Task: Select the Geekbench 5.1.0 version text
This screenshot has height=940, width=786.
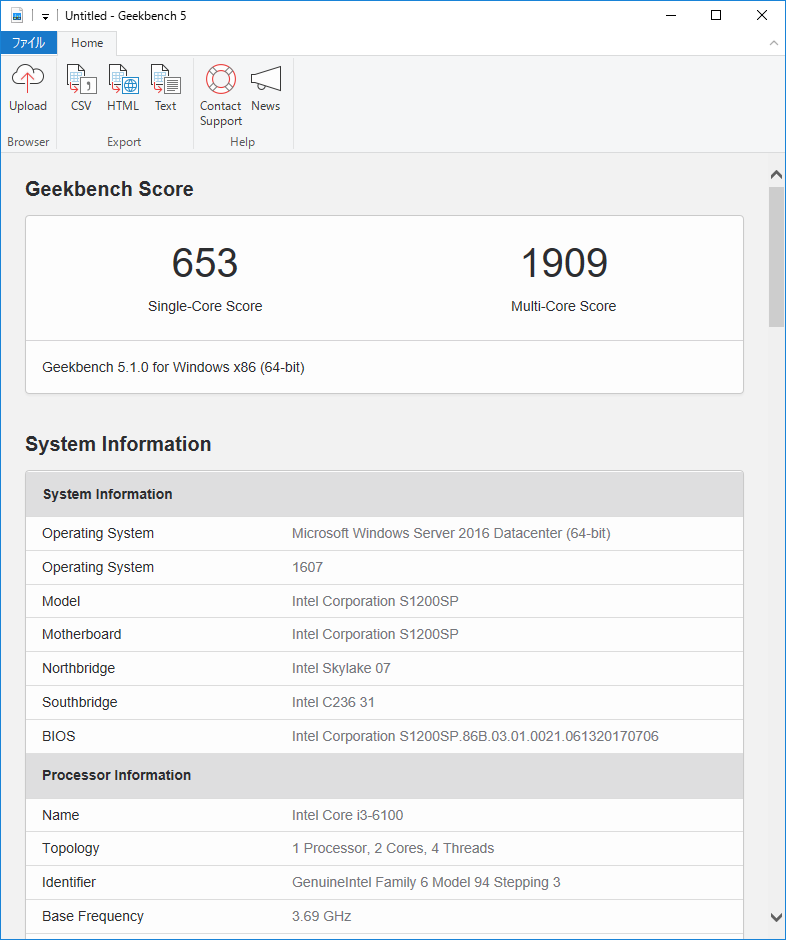Action: [173, 367]
